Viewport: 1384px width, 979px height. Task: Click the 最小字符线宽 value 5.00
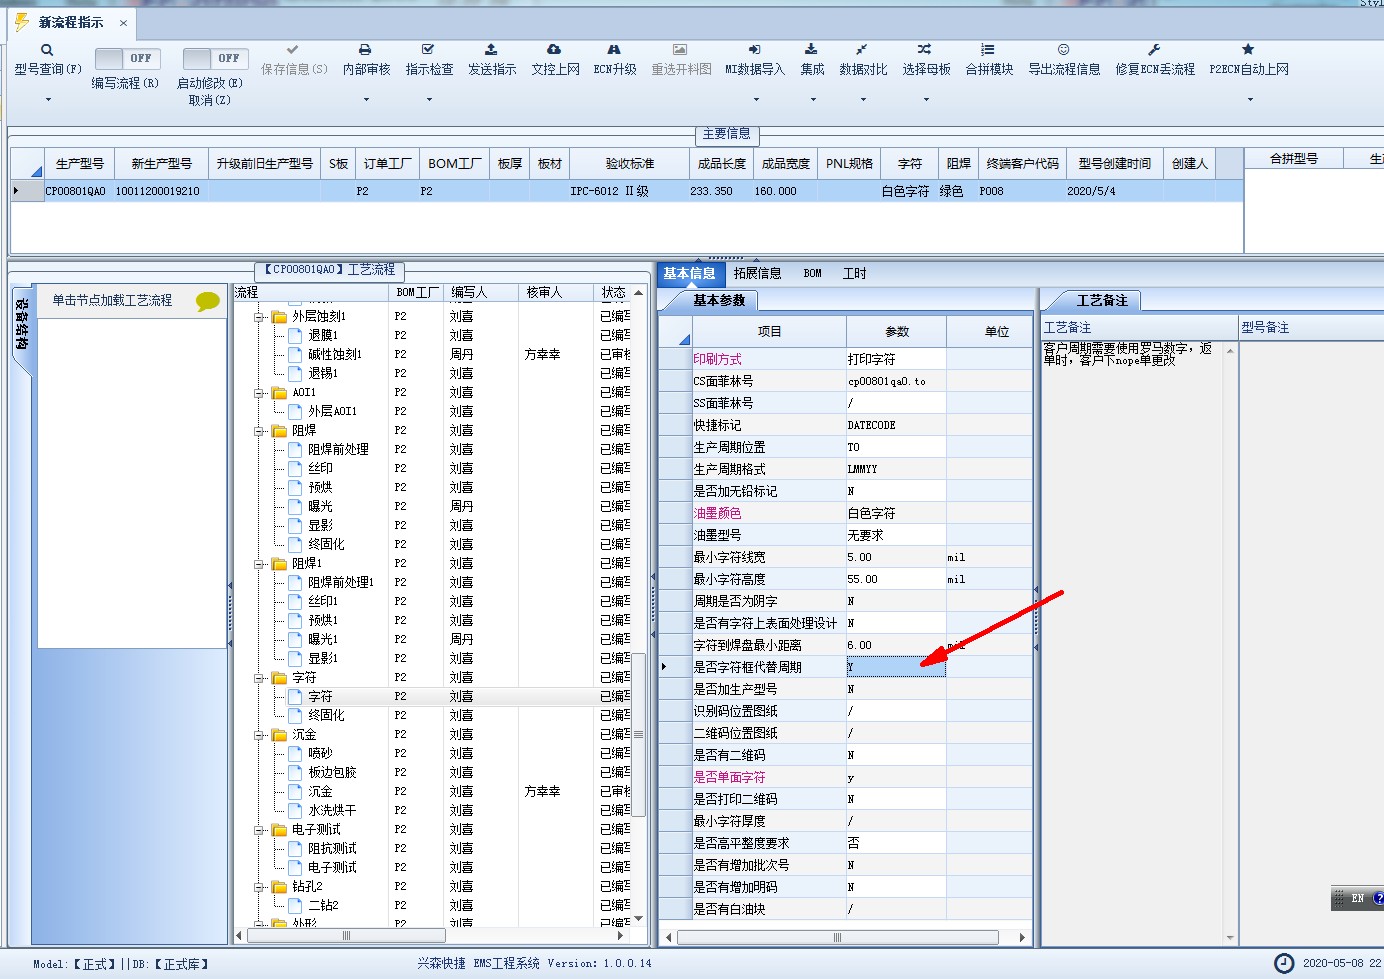click(x=895, y=557)
